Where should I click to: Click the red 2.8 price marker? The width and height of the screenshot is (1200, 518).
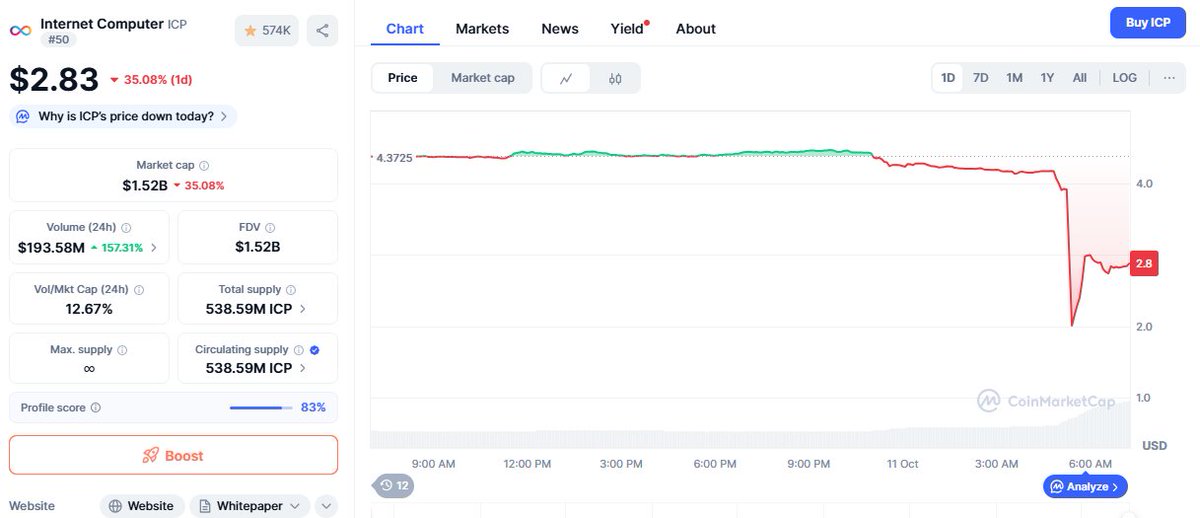click(1143, 263)
